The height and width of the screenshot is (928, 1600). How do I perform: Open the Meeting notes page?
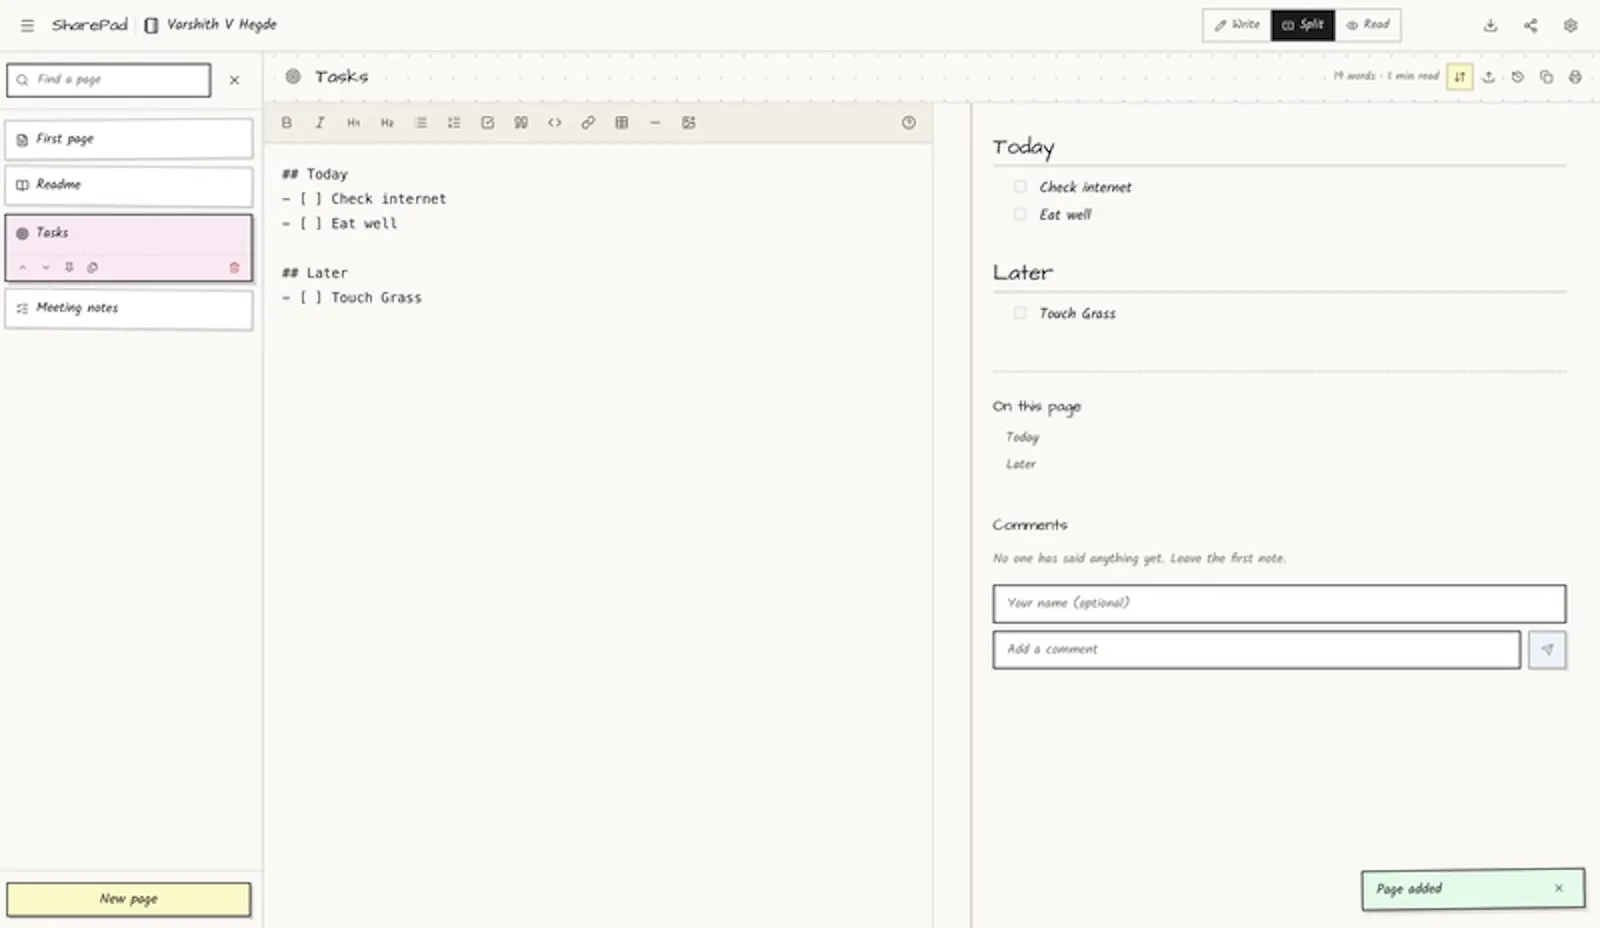(129, 308)
